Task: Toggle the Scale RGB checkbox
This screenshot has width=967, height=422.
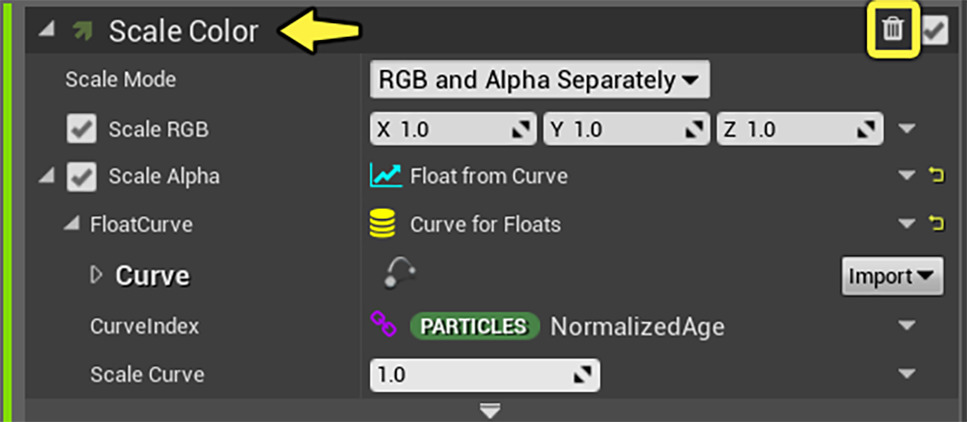Action: coord(81,129)
